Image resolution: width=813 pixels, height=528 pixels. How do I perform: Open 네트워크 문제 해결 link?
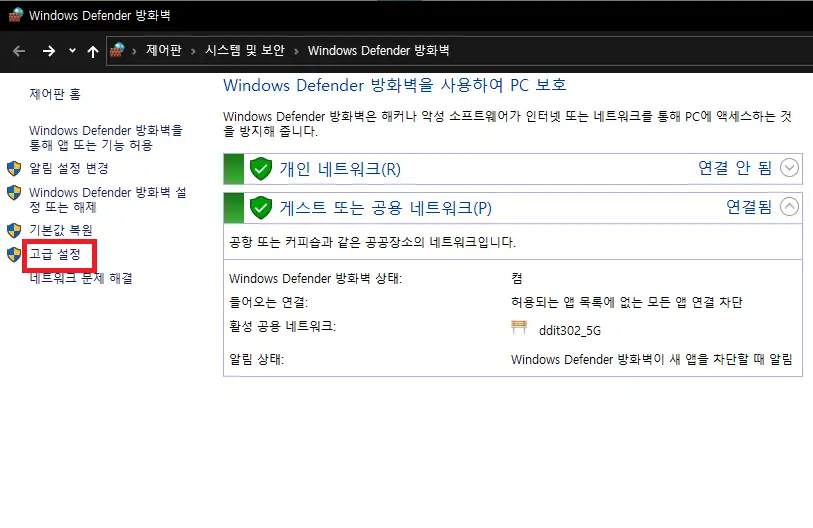point(81,278)
